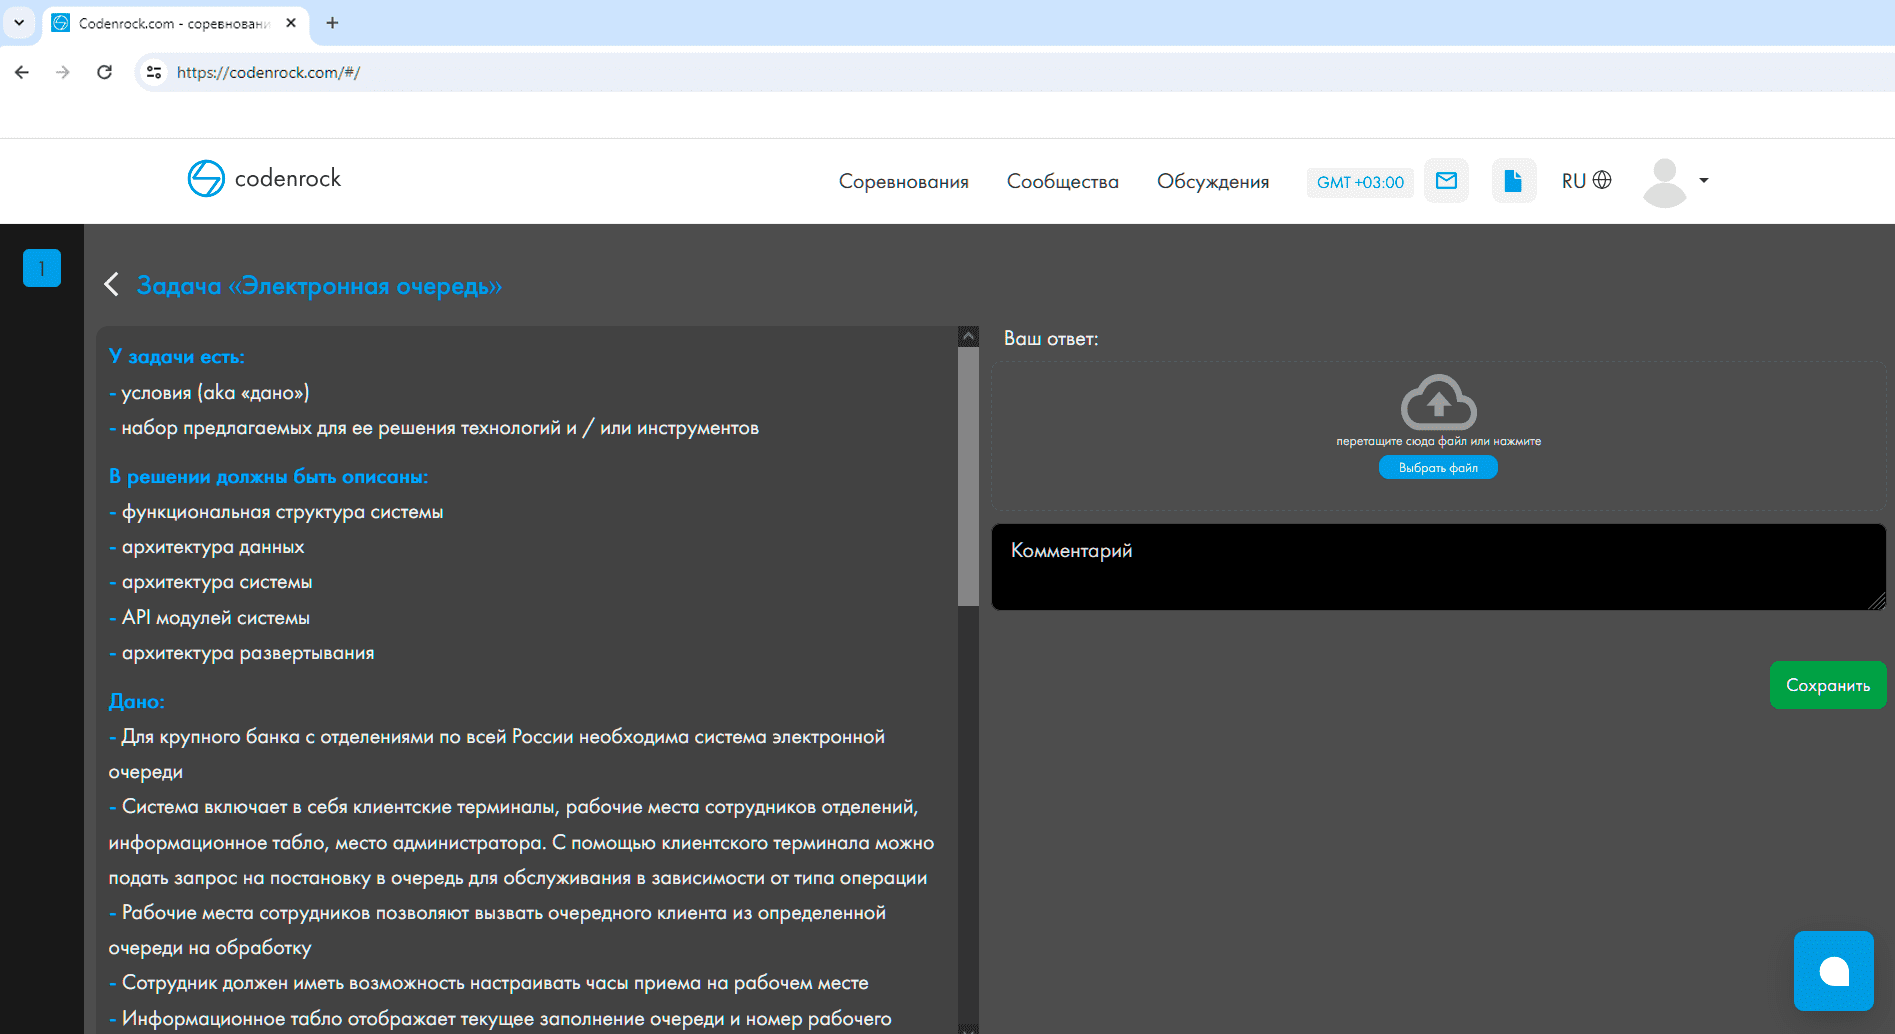Open the chat support bubble

1833,971
